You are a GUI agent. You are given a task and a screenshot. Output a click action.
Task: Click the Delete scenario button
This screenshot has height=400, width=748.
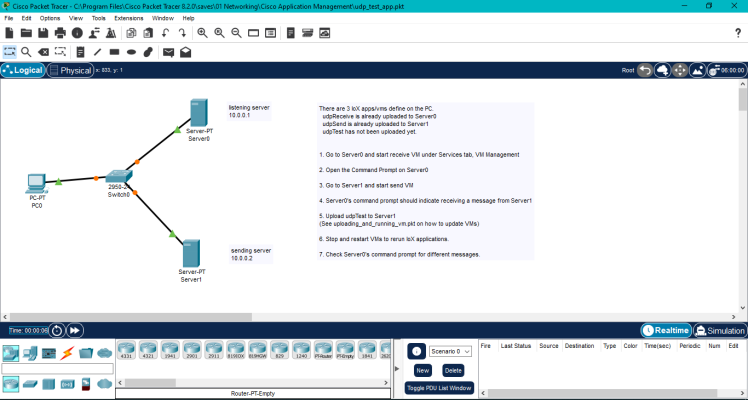pos(453,370)
